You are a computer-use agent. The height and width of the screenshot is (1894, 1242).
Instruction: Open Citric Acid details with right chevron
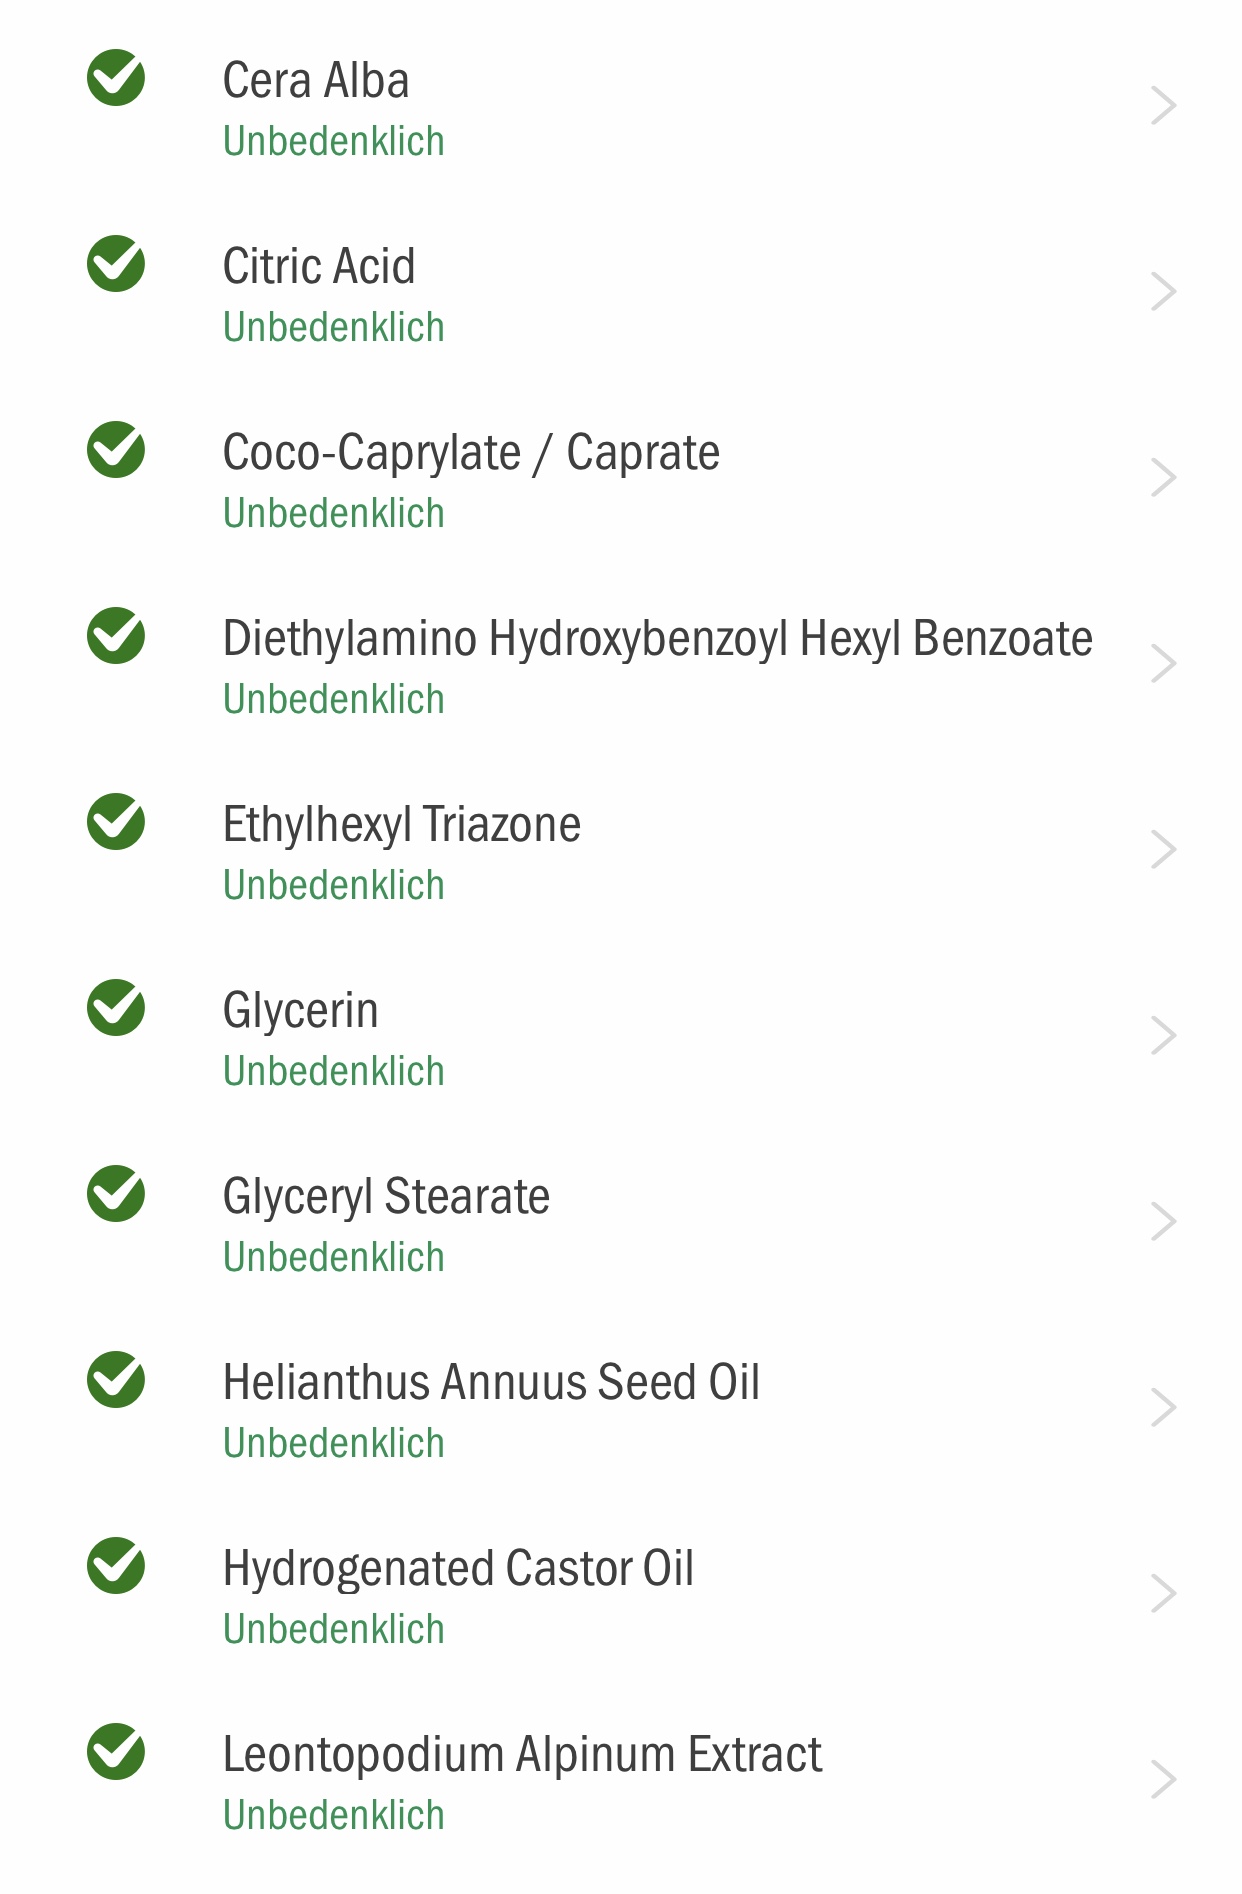click(1163, 291)
